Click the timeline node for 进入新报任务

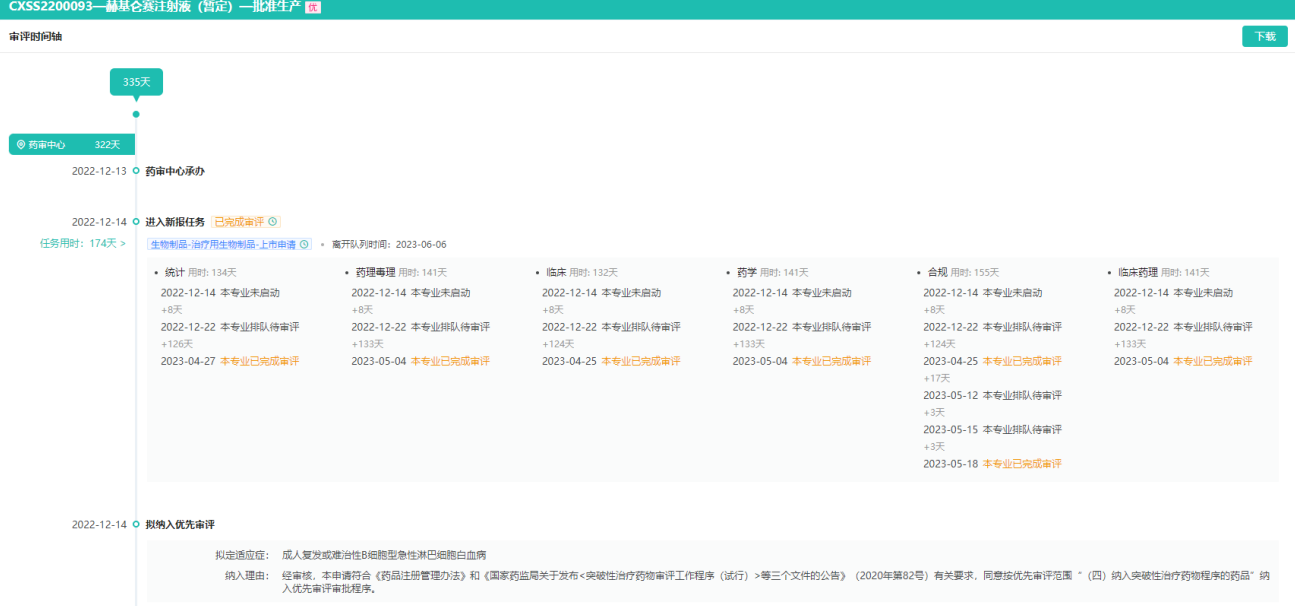click(x=136, y=222)
